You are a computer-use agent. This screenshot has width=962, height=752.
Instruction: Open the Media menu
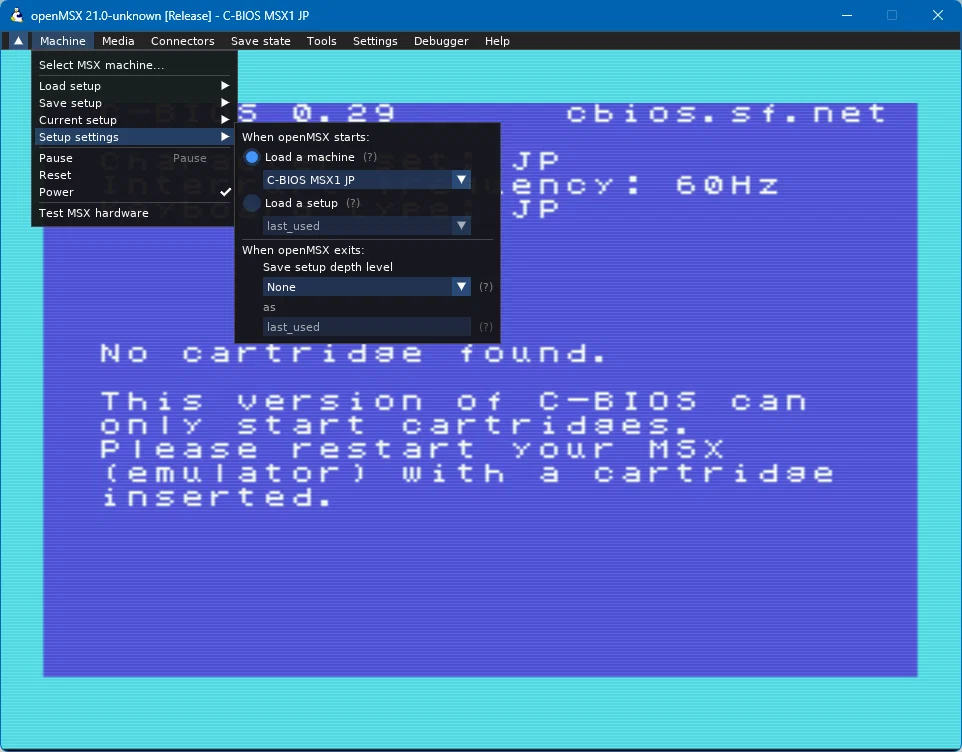point(118,40)
